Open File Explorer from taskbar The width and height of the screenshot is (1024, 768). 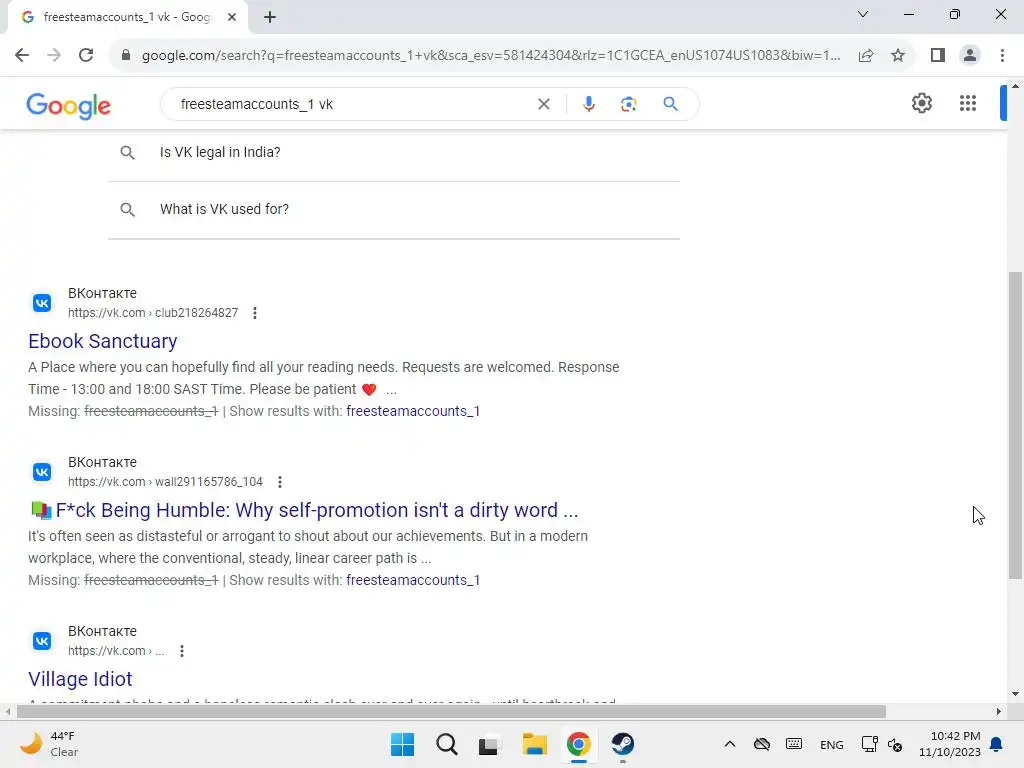[534, 744]
